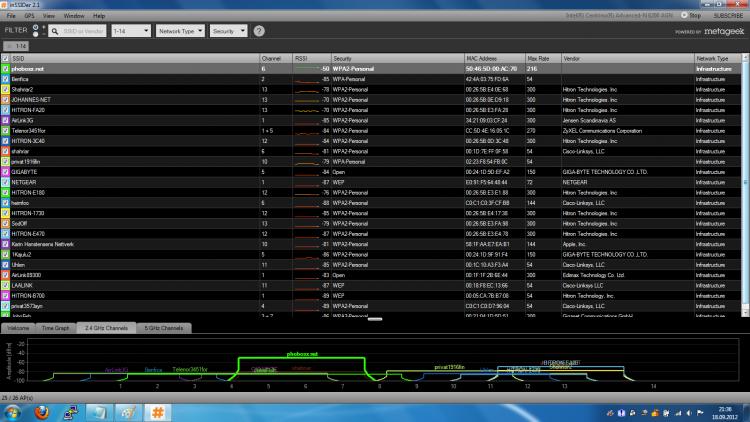
Task: Toggle the HITRON-FA20 network checkbox
Action: [x=5, y=110]
